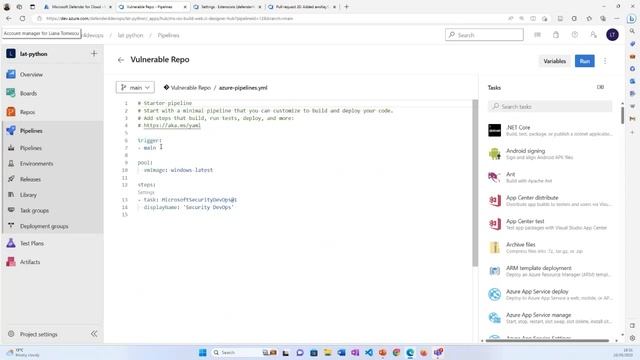Click the Azure DevOps Search box

click(x=484, y=35)
